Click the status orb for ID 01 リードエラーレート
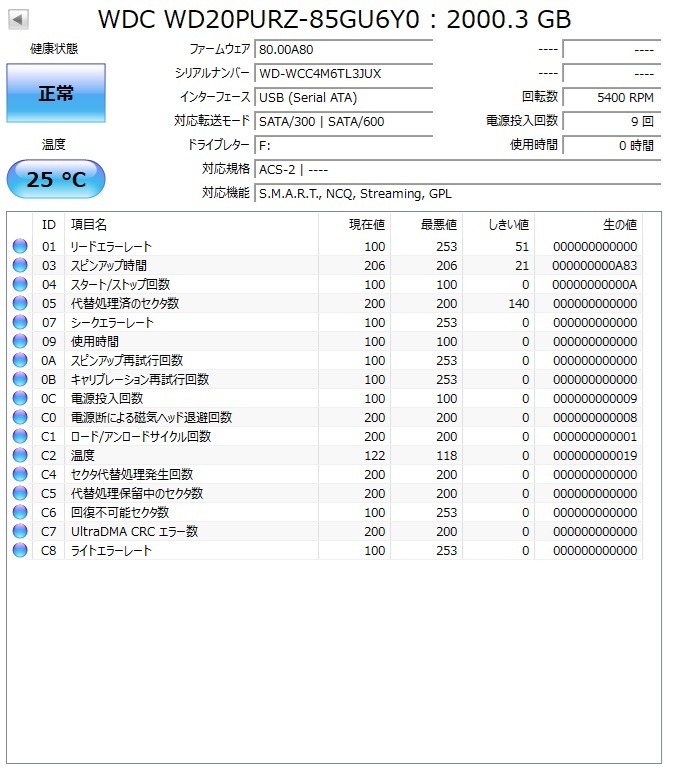 coord(20,246)
